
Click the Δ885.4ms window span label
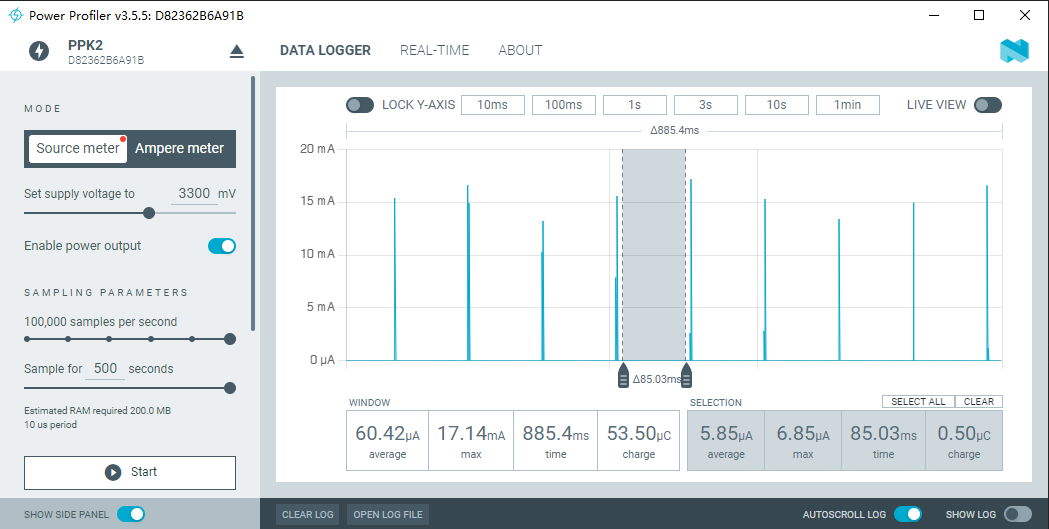click(x=674, y=130)
